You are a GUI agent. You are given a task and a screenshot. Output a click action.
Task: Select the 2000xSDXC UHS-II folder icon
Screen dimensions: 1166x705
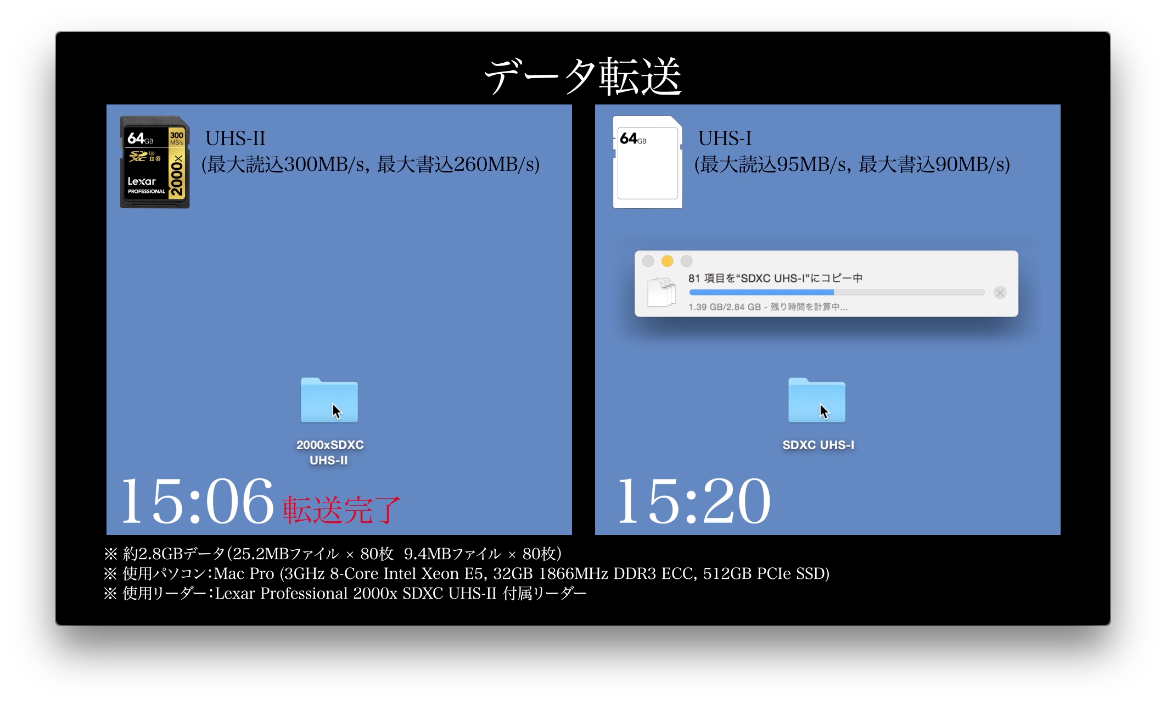tap(329, 400)
